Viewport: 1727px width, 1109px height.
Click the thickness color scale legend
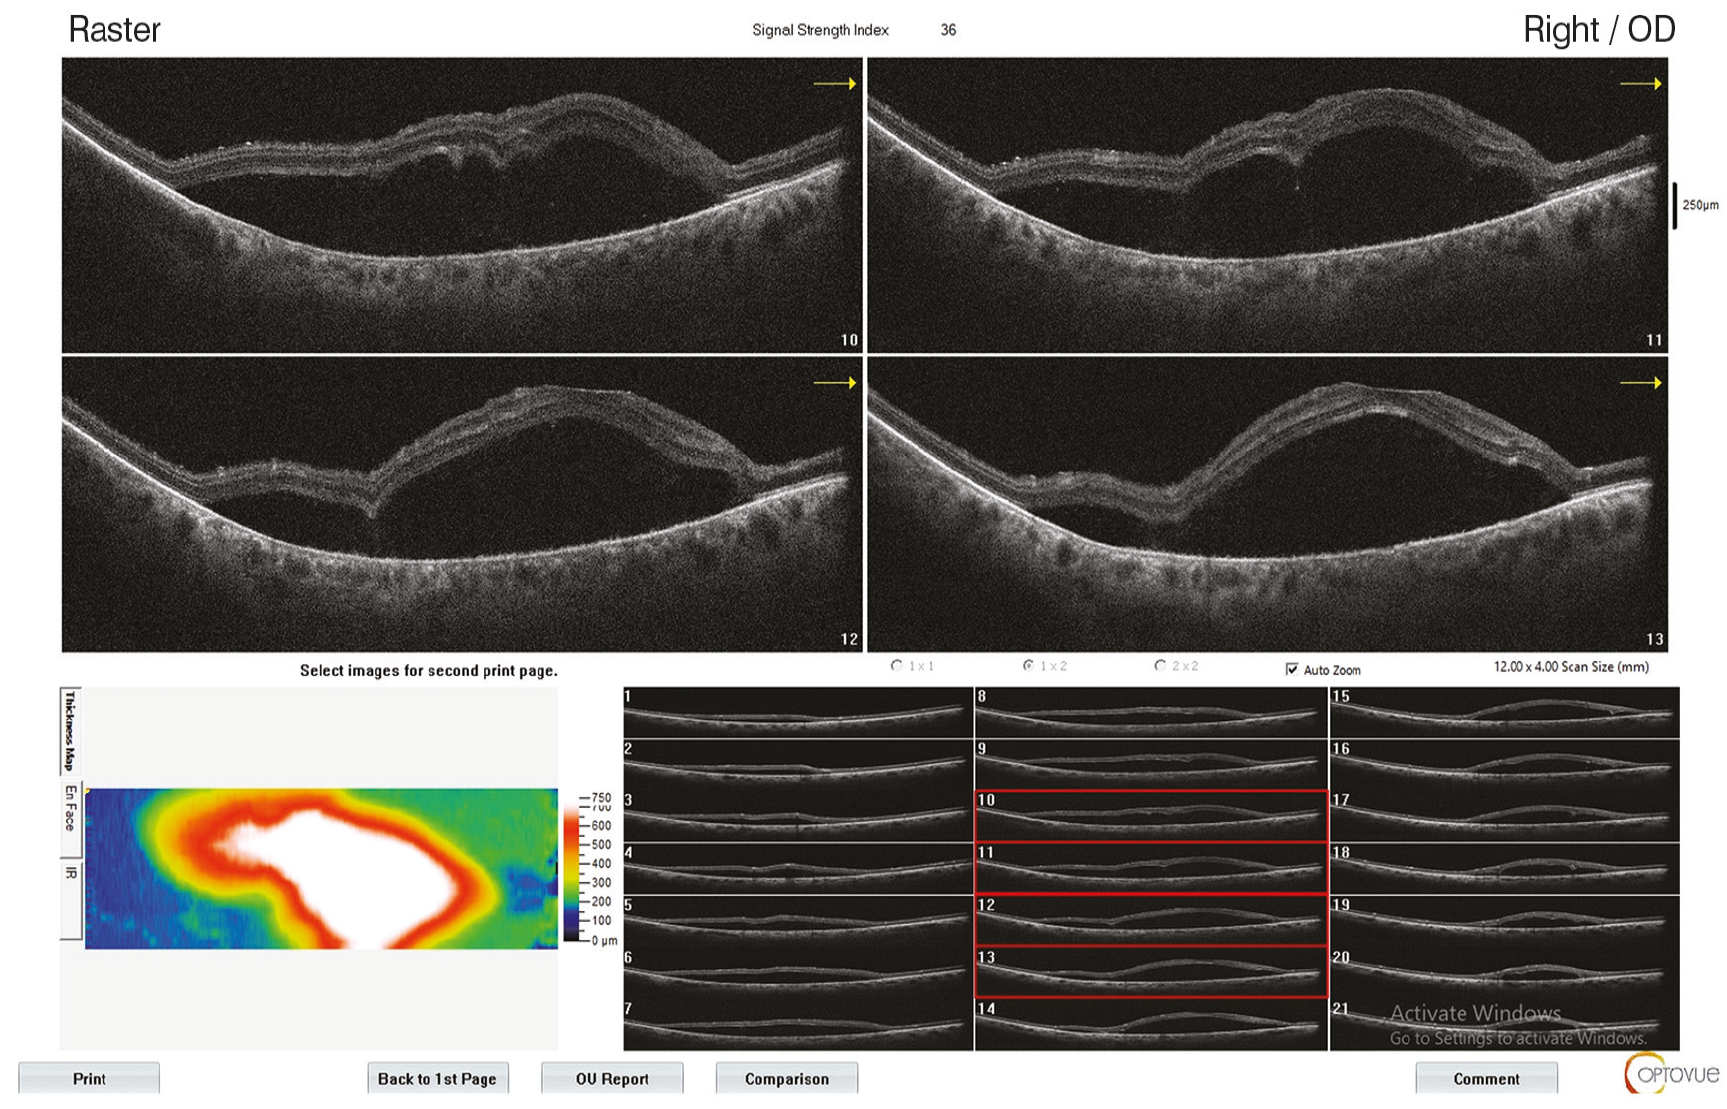pos(590,868)
